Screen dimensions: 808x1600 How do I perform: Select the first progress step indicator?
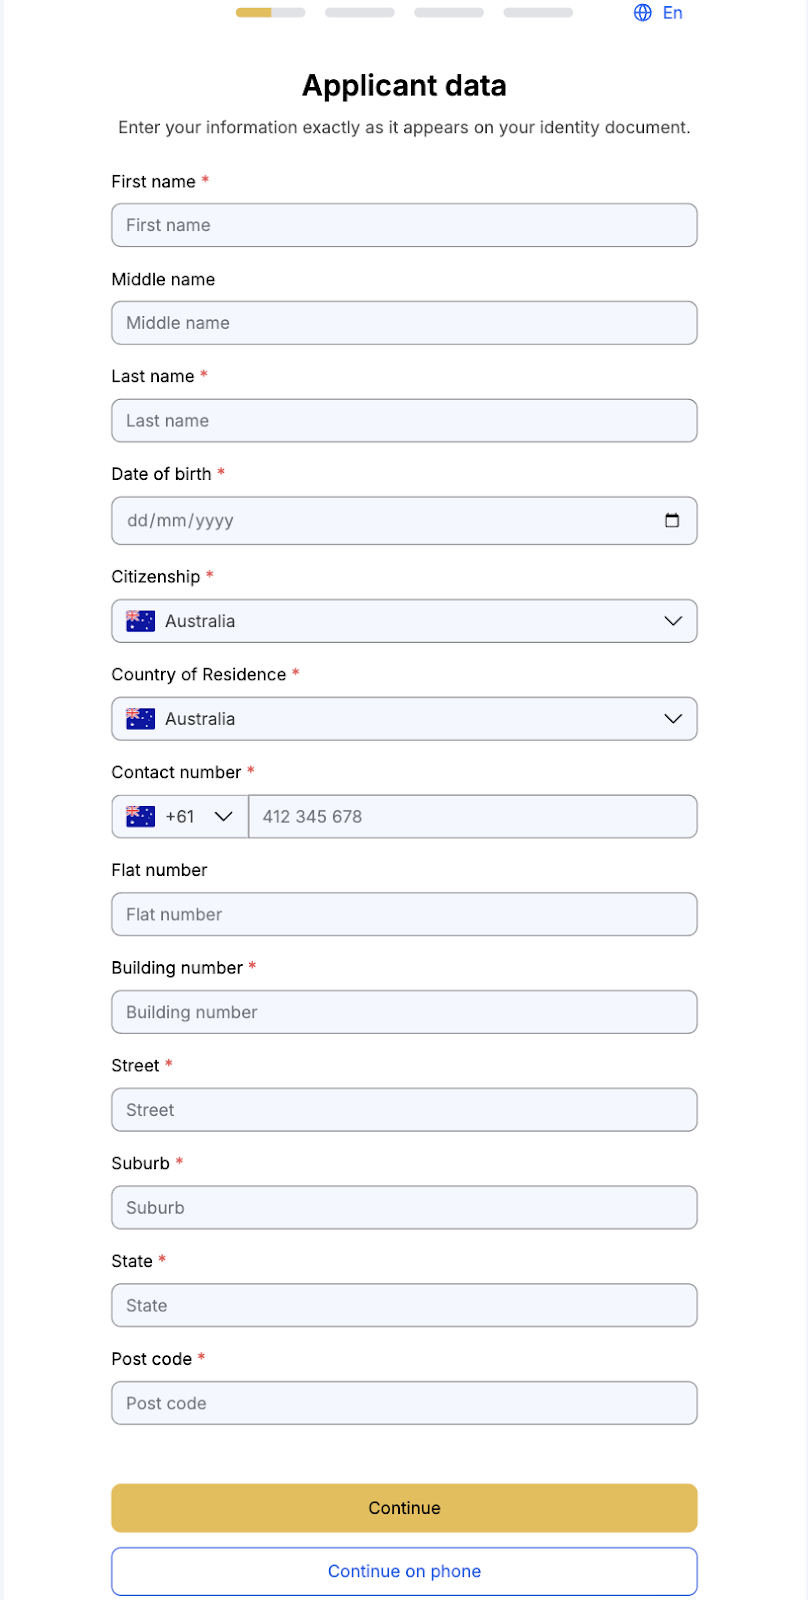click(x=271, y=13)
